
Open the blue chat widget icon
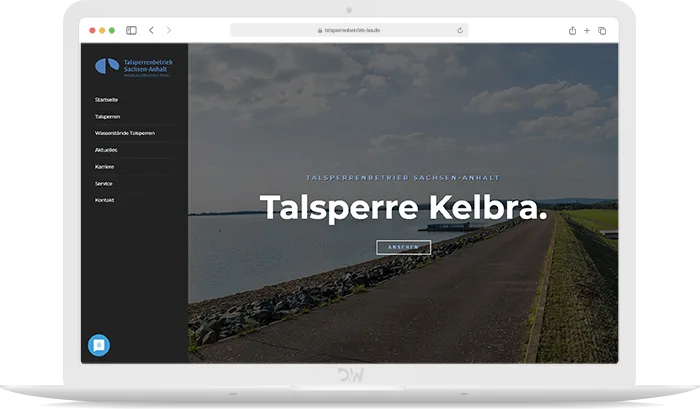pos(99,345)
